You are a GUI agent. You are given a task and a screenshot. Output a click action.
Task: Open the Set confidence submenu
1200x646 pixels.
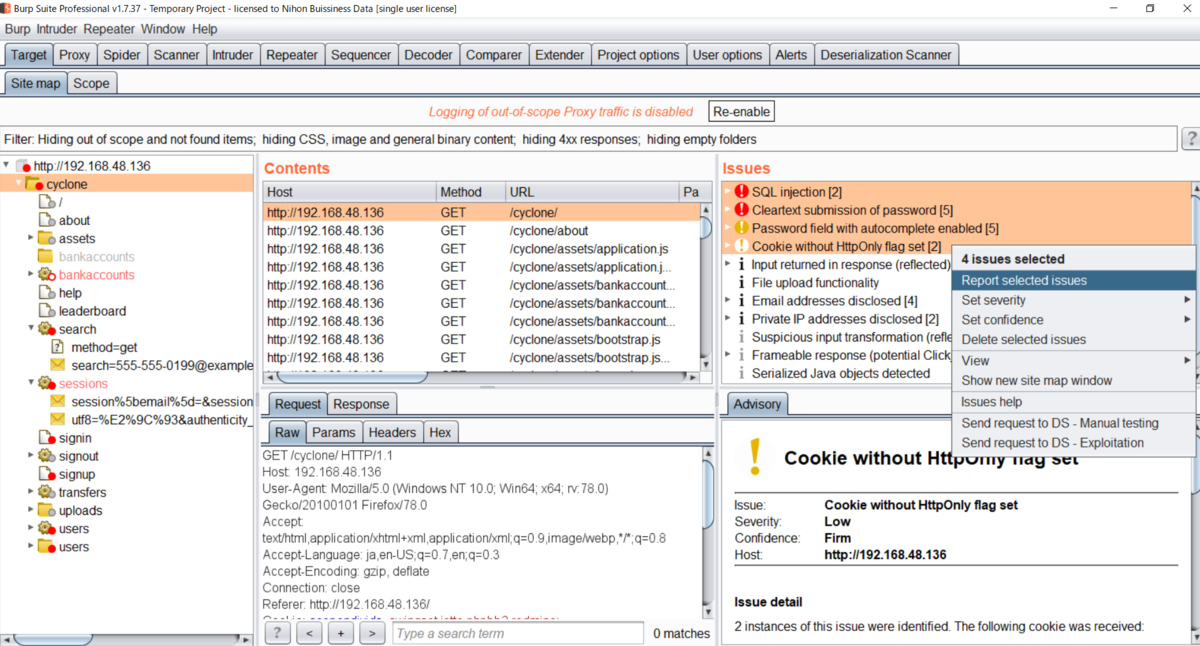(1073, 320)
